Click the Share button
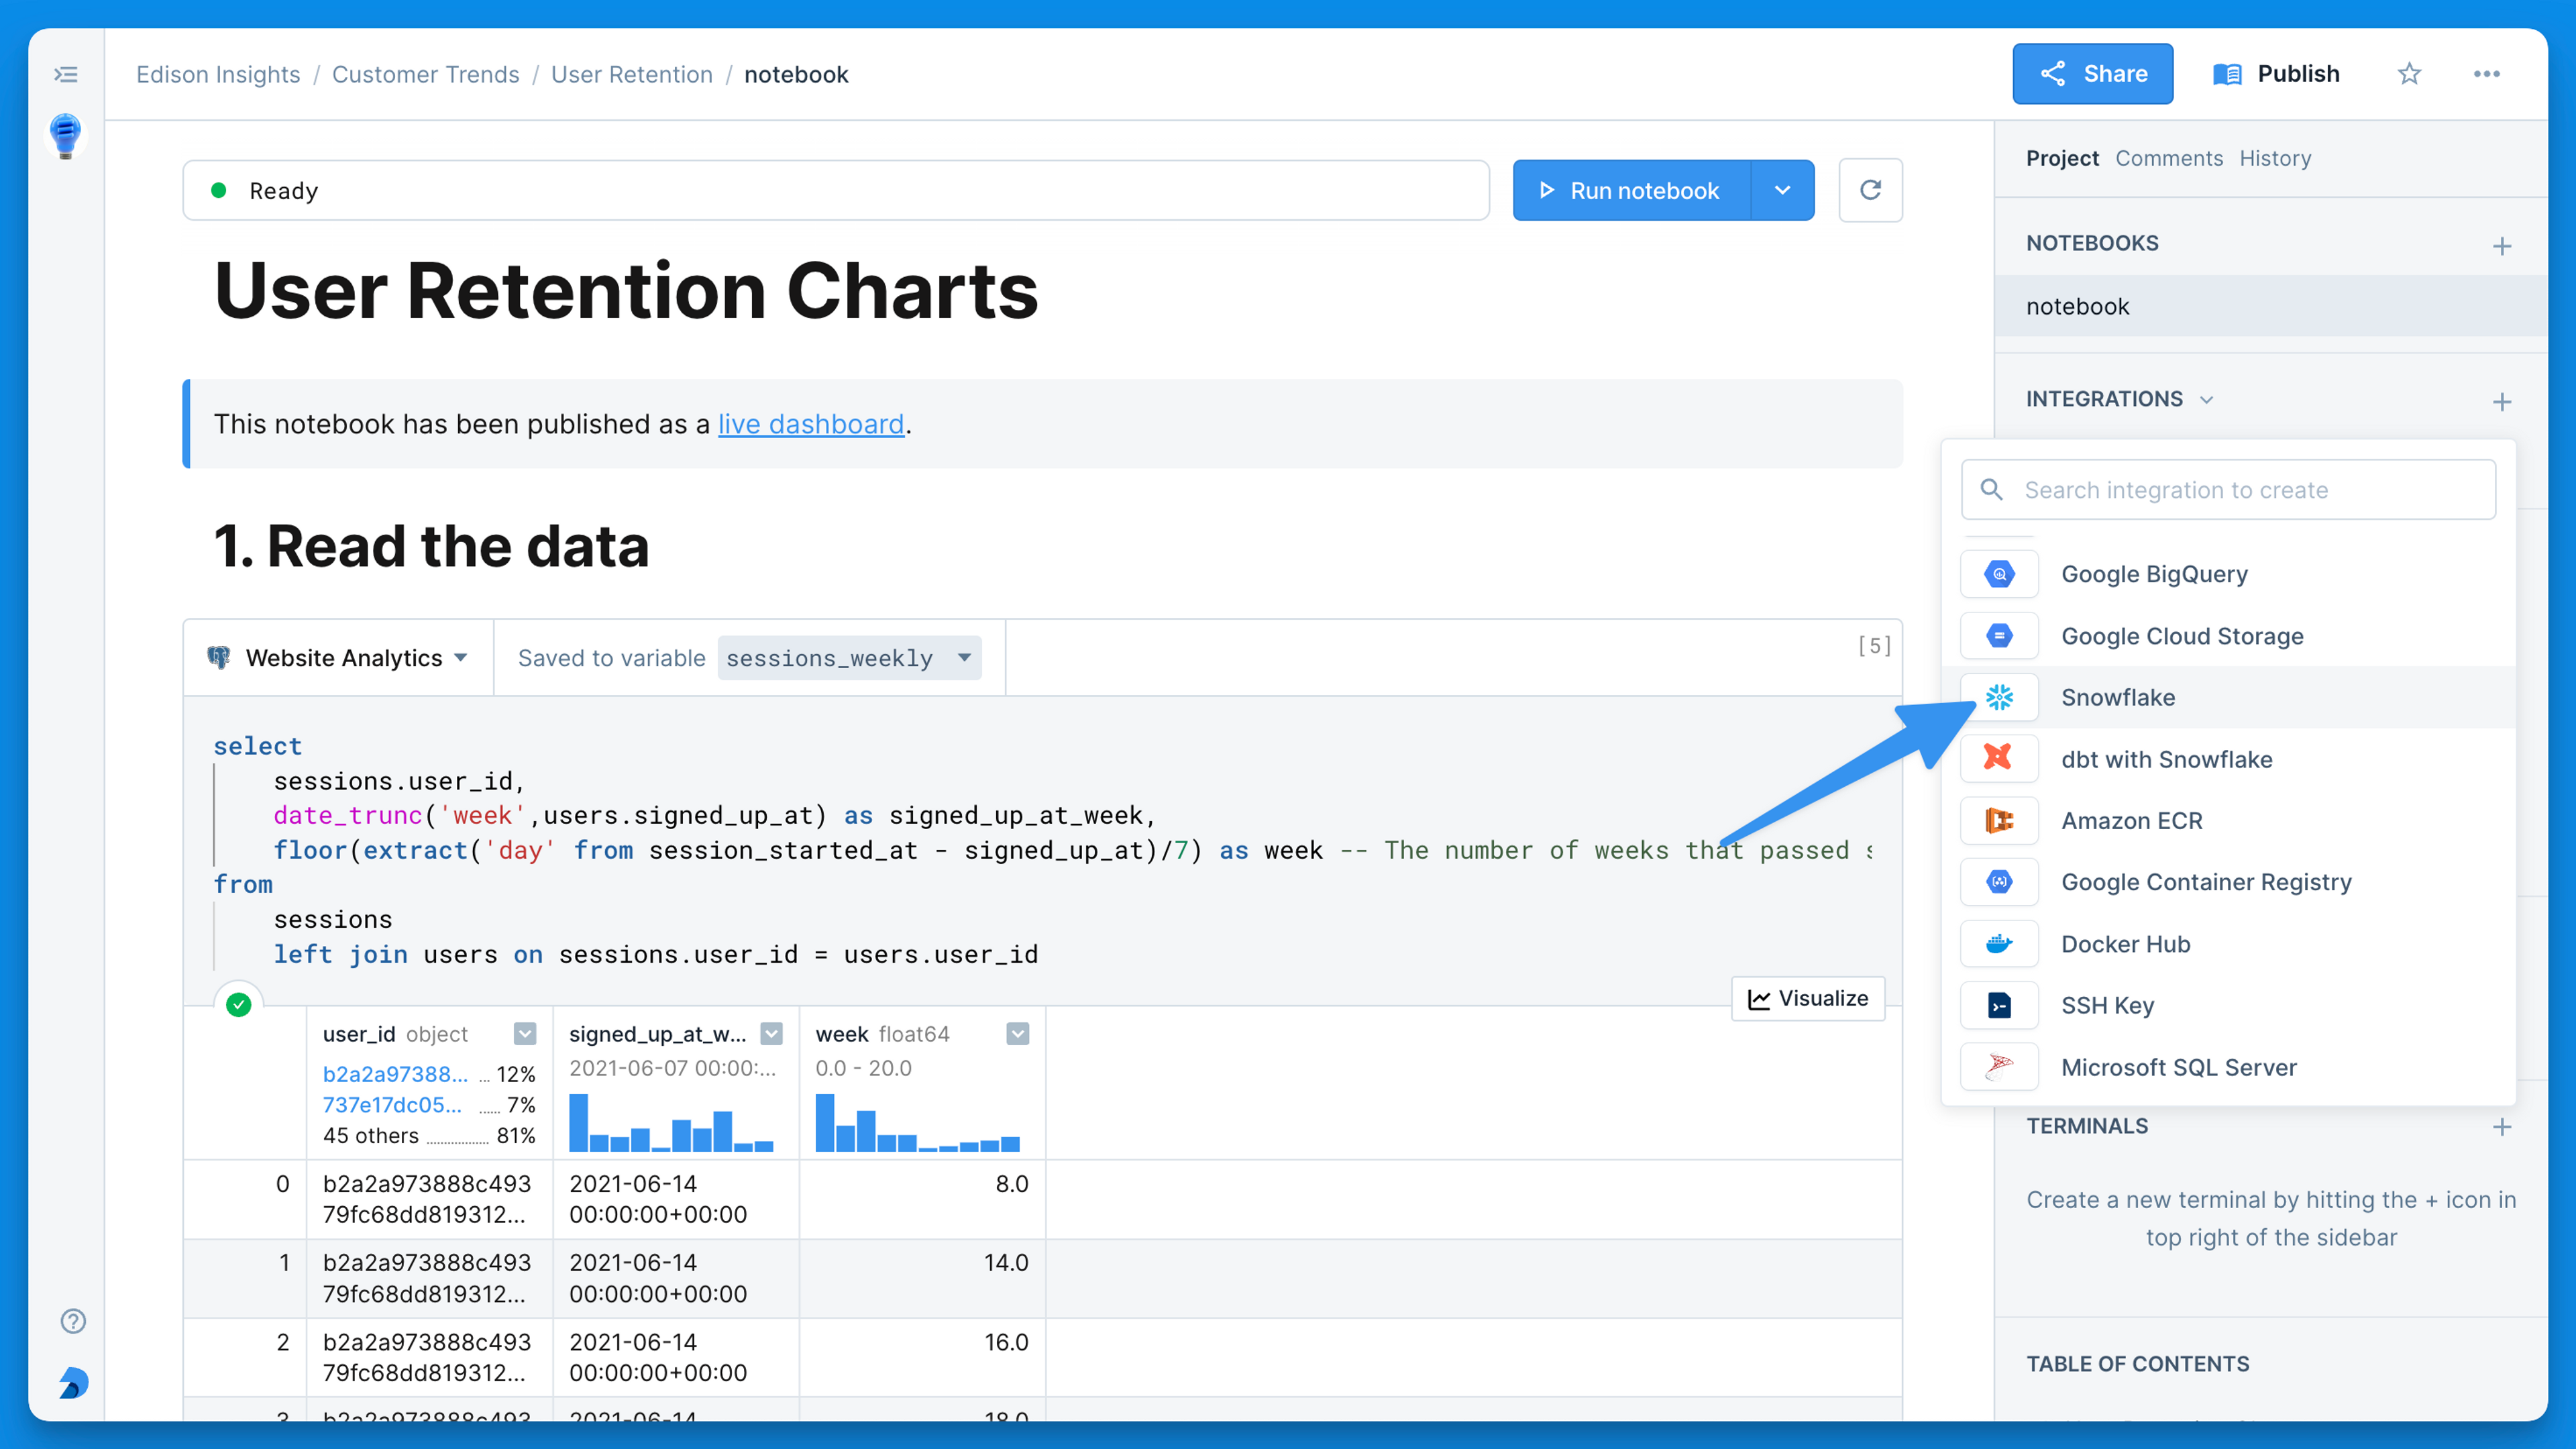 [2092, 74]
